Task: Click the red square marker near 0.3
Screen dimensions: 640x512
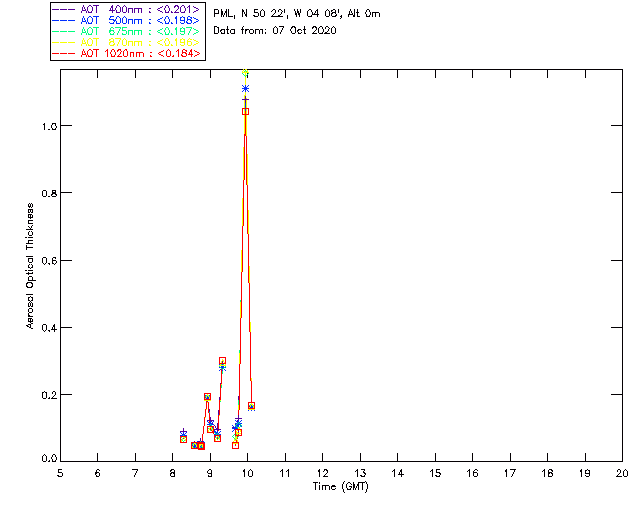Action: point(222,361)
